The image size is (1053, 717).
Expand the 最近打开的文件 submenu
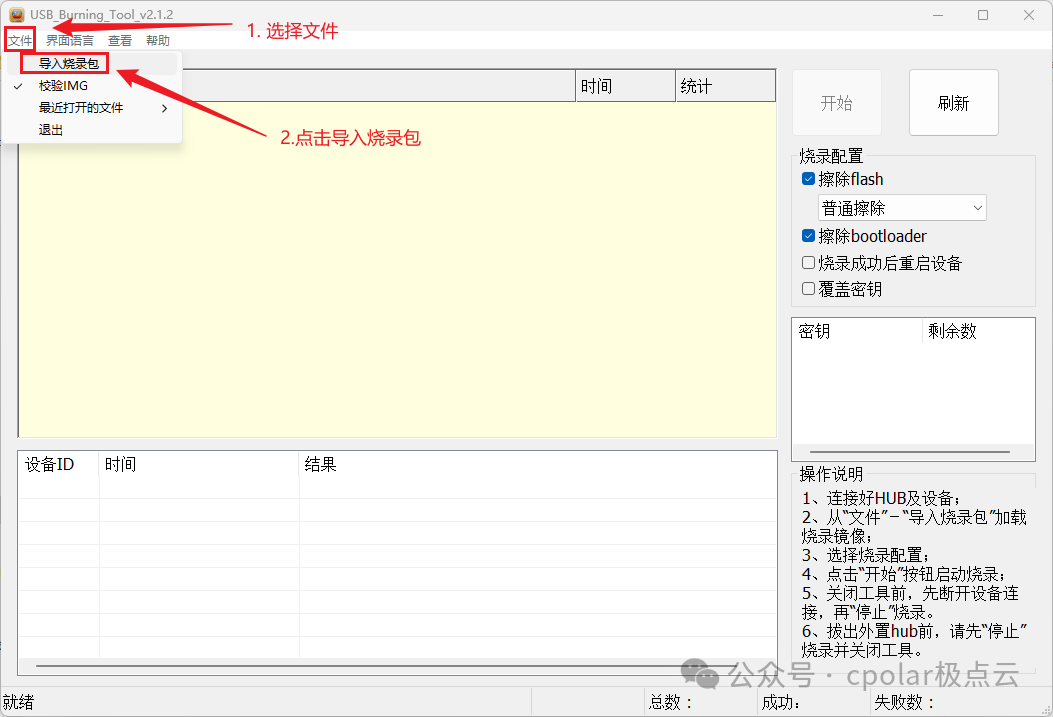coord(93,108)
